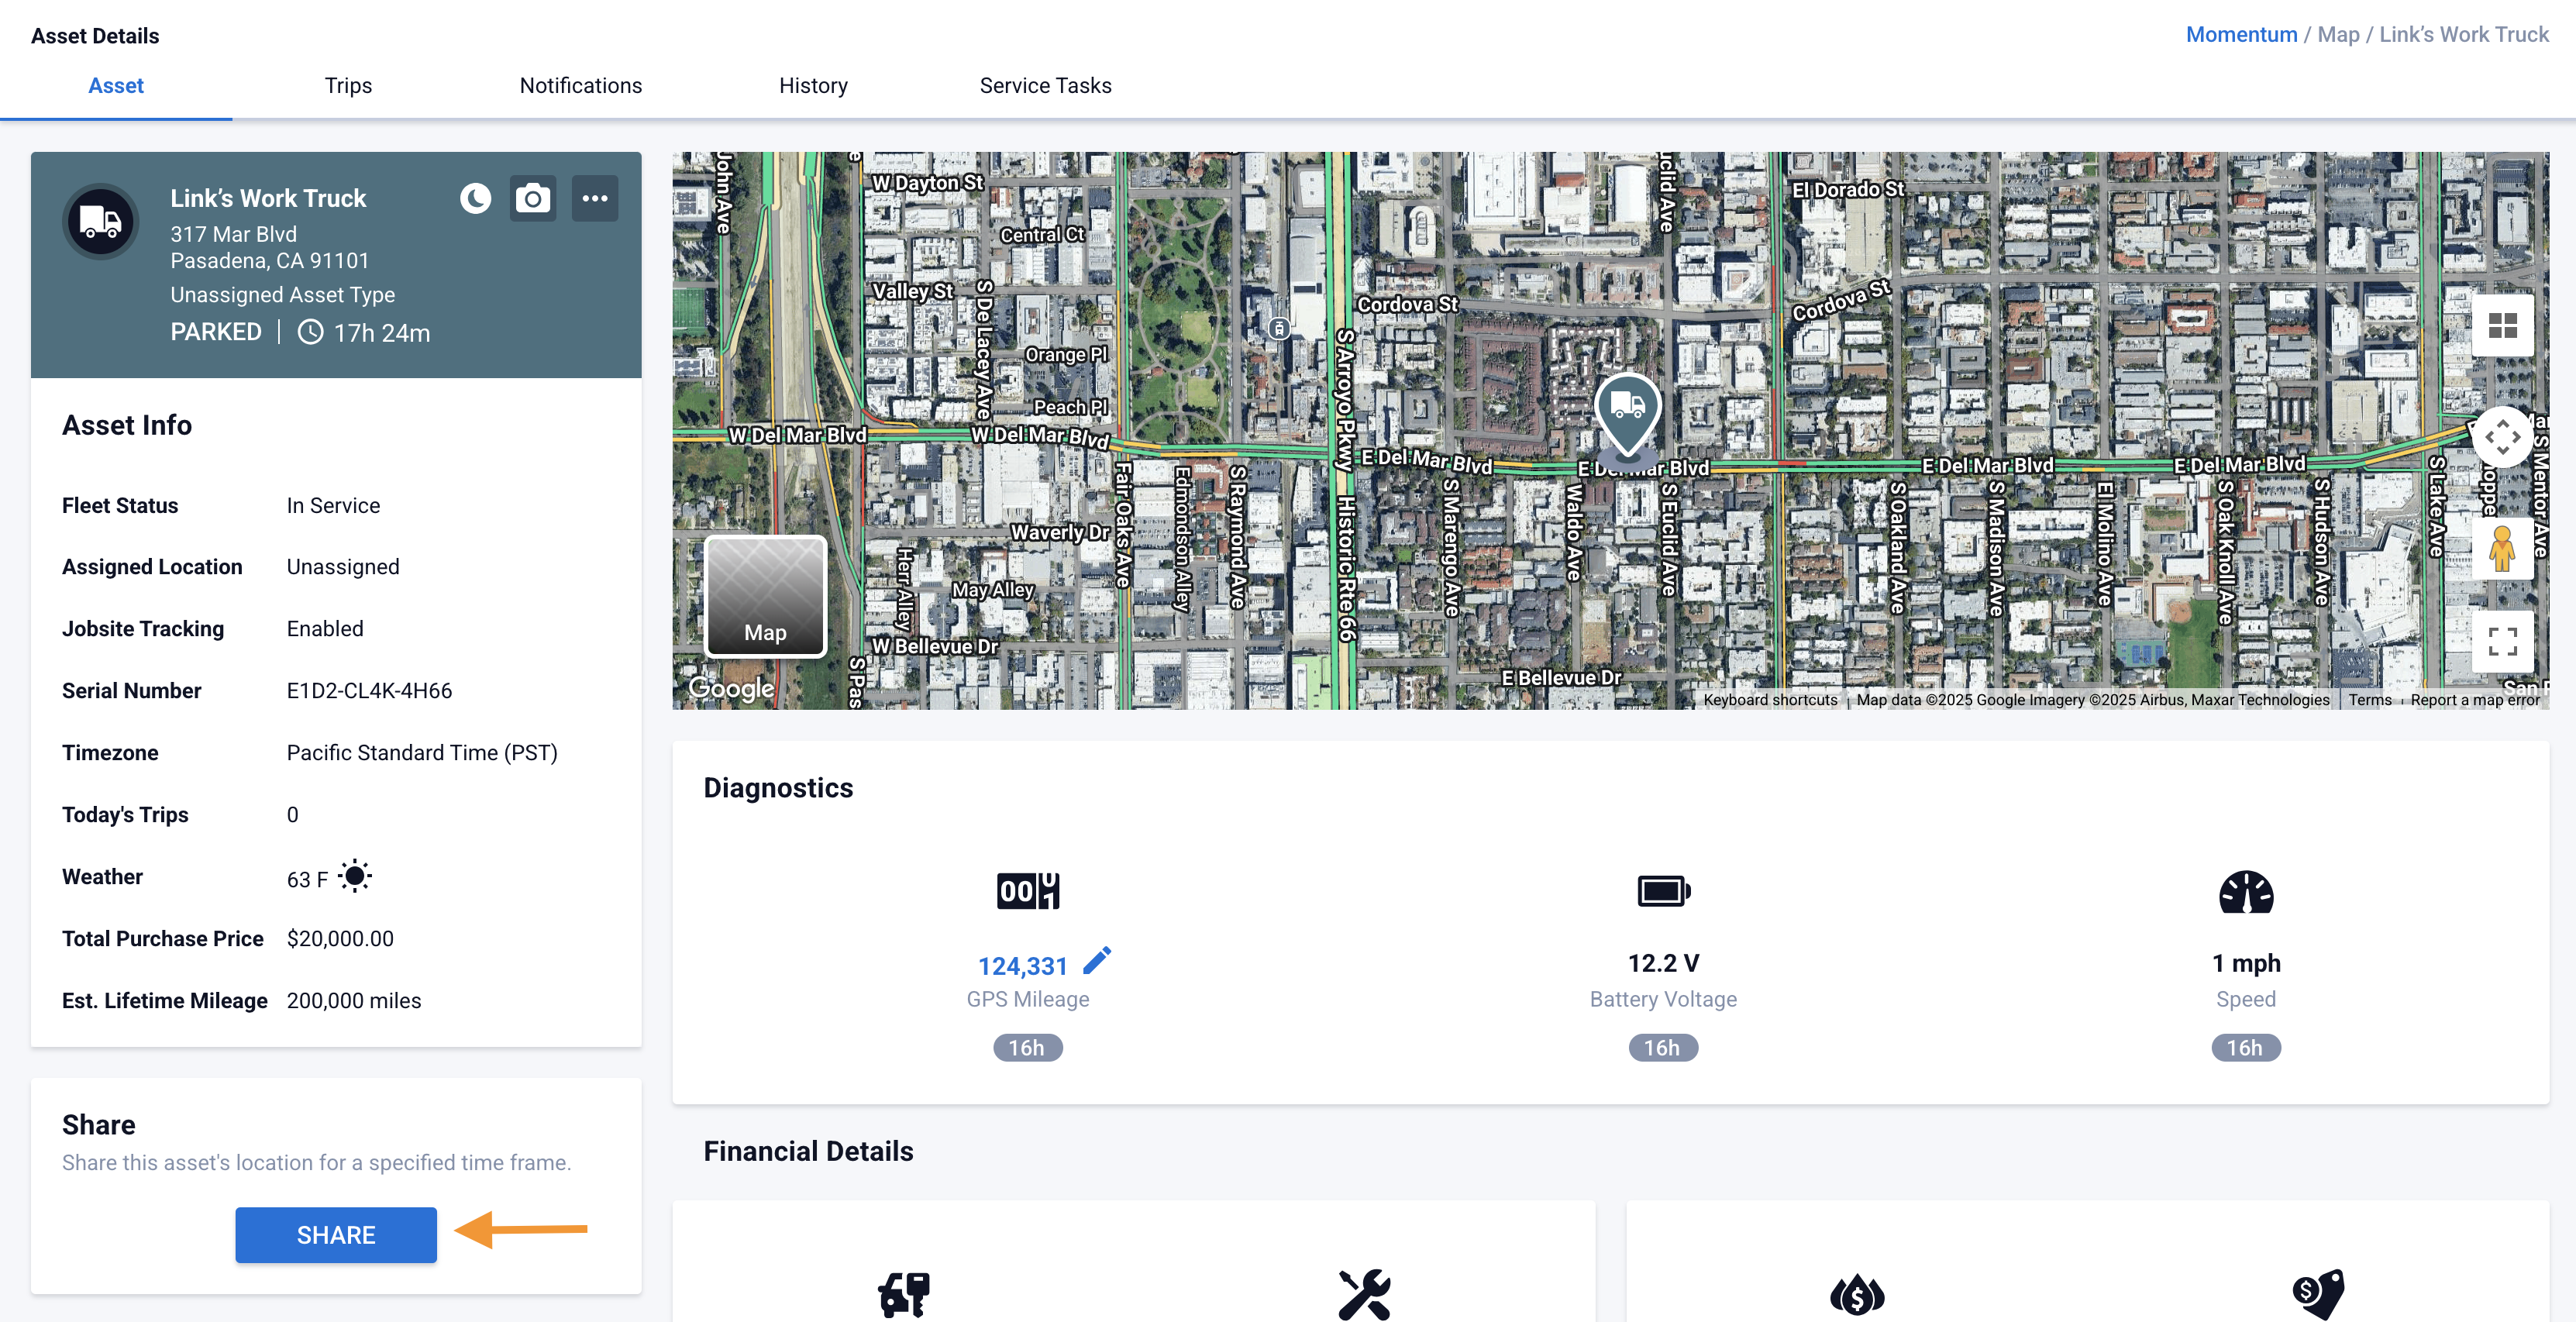Switch to the Trips tab
The height and width of the screenshot is (1322, 2576).
[x=348, y=86]
